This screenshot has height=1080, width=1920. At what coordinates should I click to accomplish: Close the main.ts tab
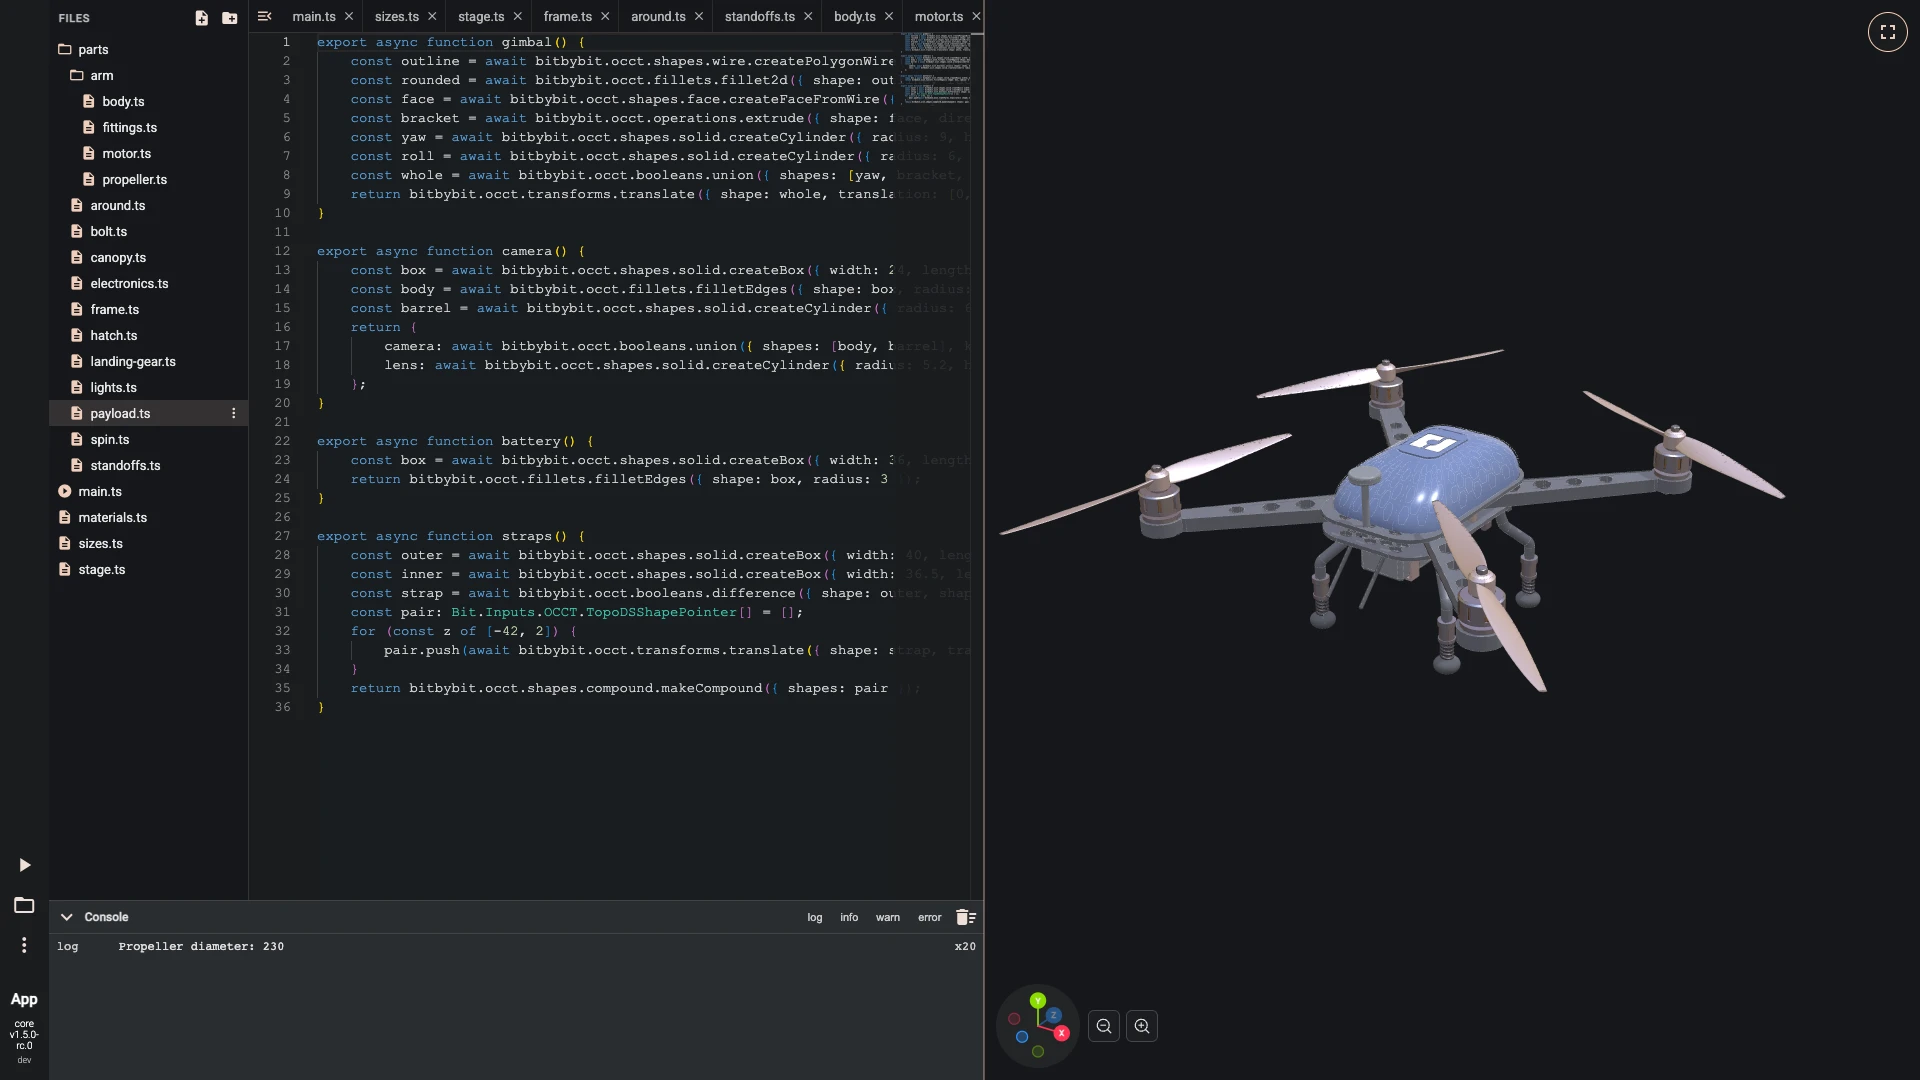coord(348,16)
